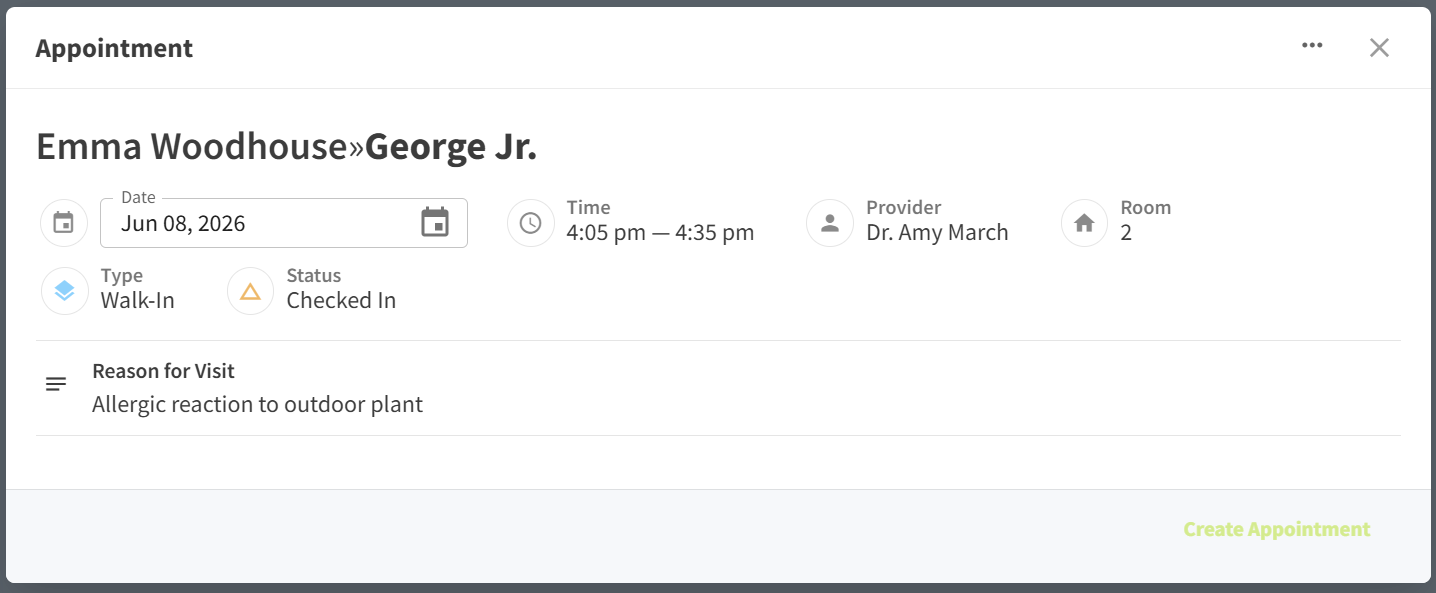Click the Reason for Visit heading
The width and height of the screenshot is (1436, 593).
point(163,371)
